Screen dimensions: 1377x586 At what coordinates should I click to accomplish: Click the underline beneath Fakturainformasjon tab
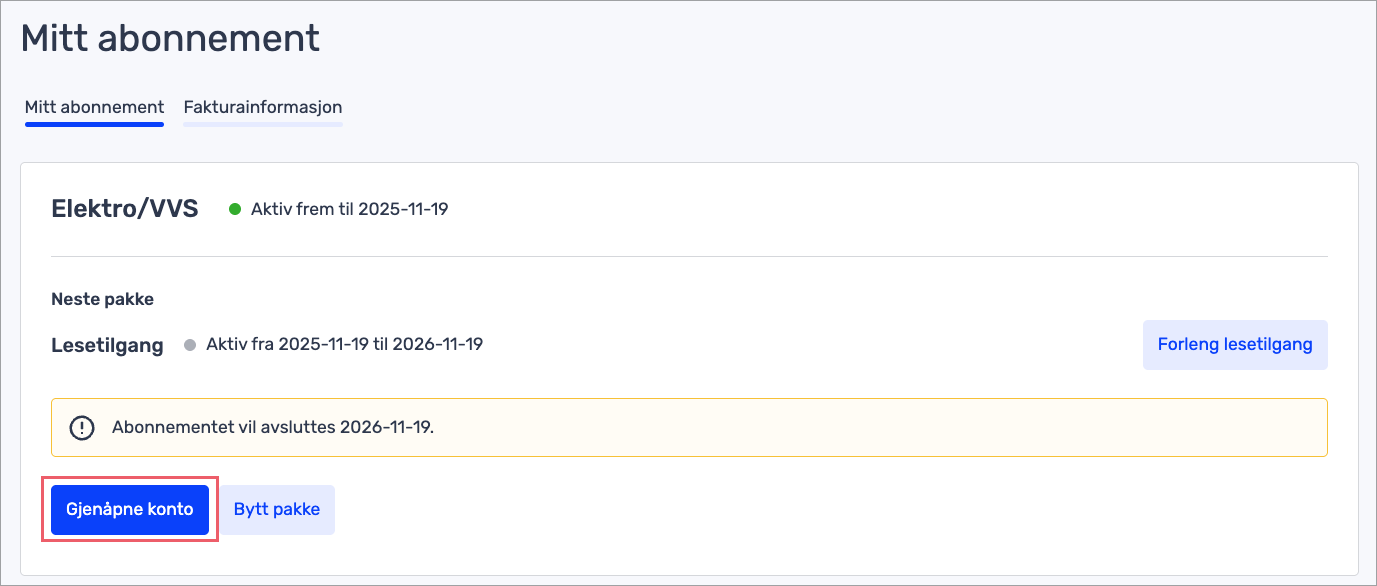coord(263,125)
